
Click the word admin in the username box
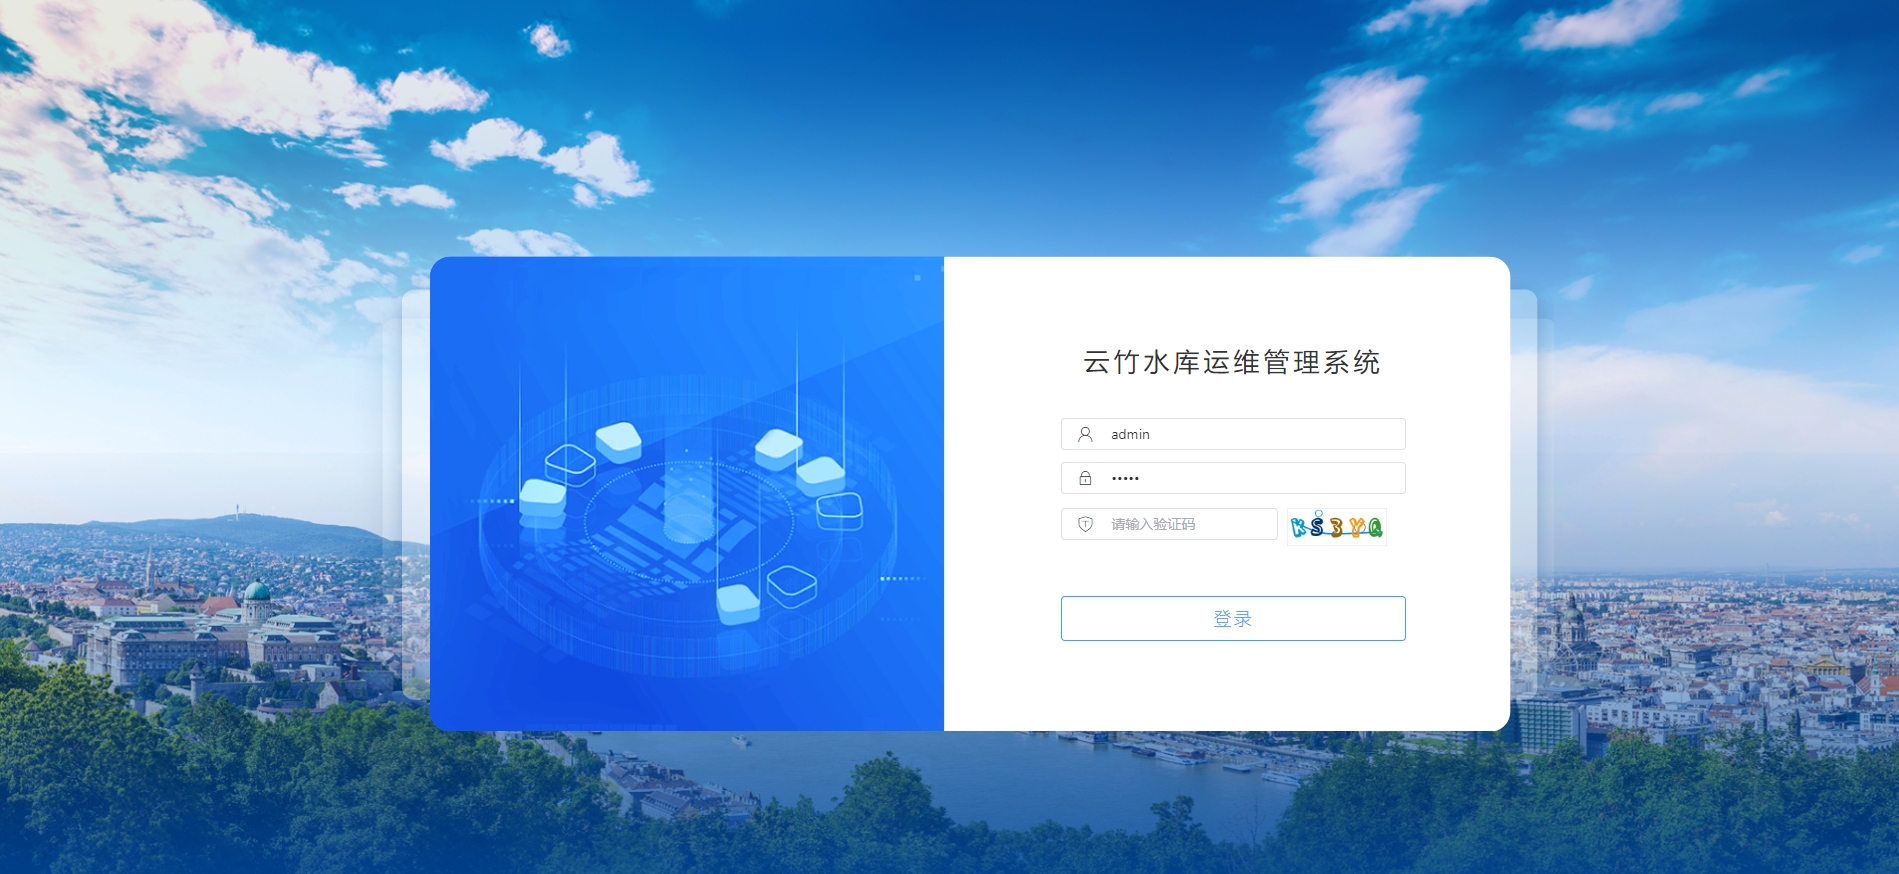tap(1130, 434)
